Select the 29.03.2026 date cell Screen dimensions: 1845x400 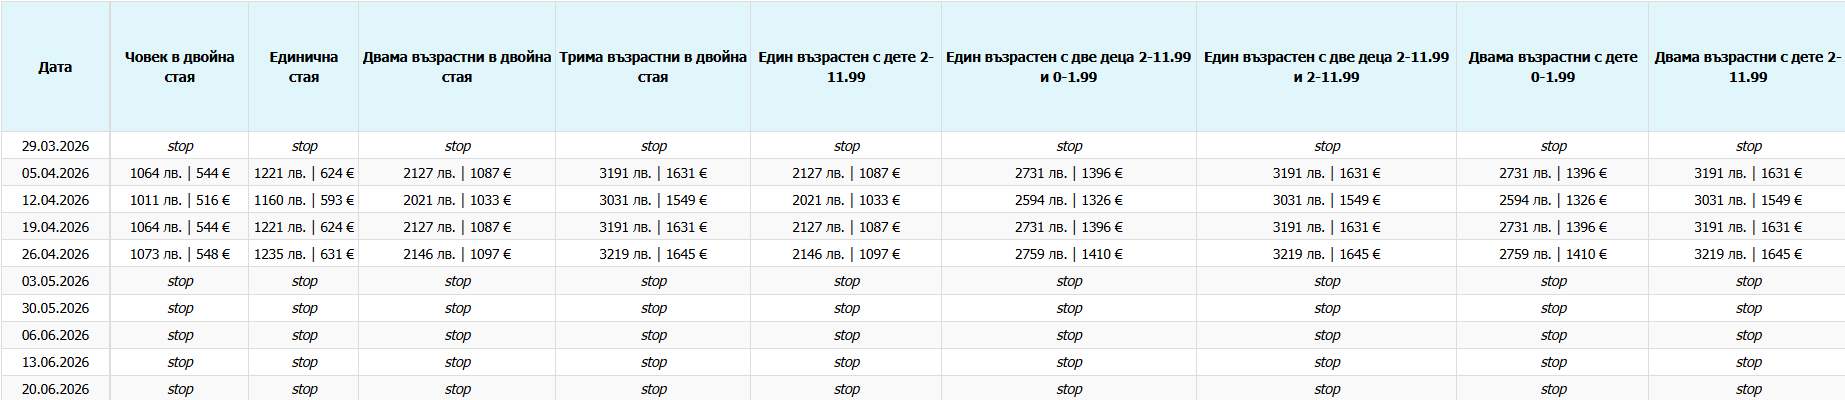[55, 146]
